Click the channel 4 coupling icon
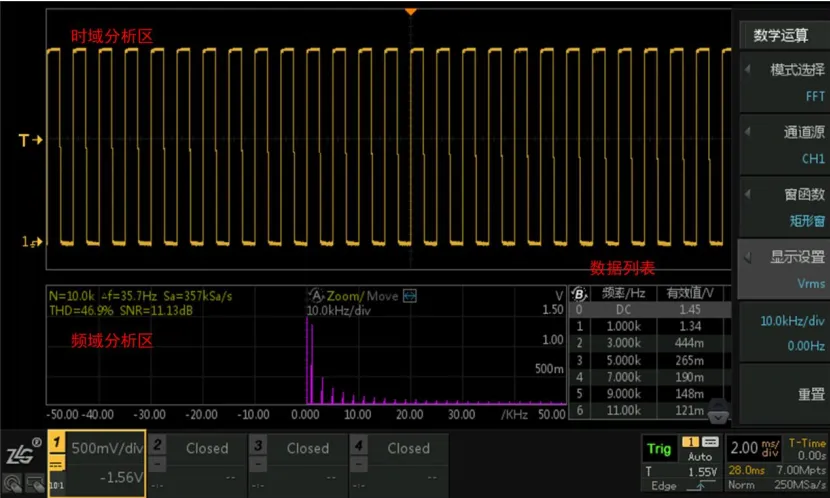The width and height of the screenshot is (830, 498). click(x=358, y=465)
